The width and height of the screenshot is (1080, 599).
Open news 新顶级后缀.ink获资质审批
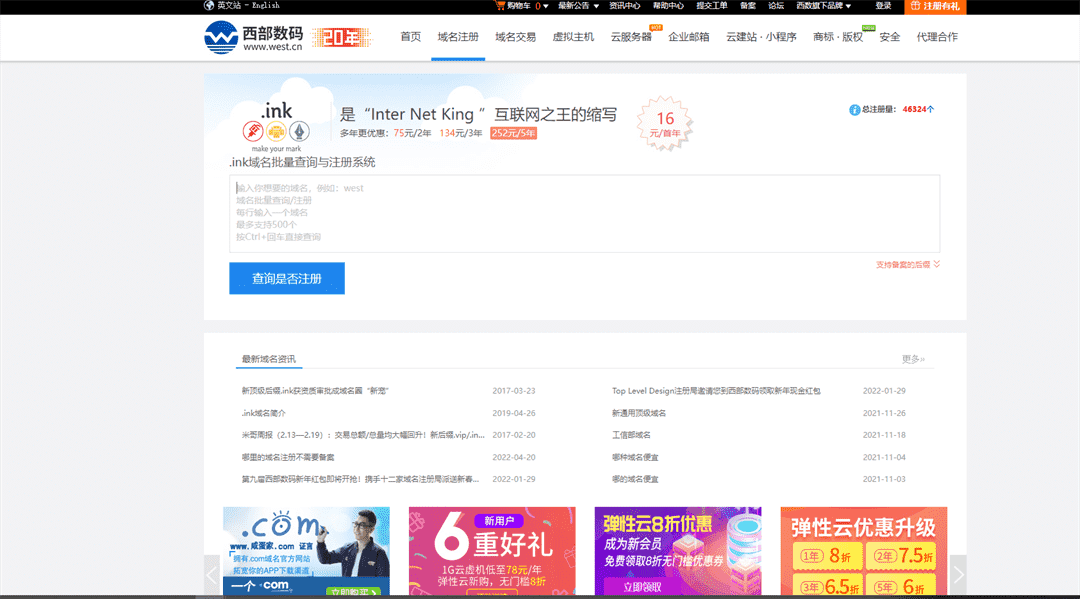point(315,390)
